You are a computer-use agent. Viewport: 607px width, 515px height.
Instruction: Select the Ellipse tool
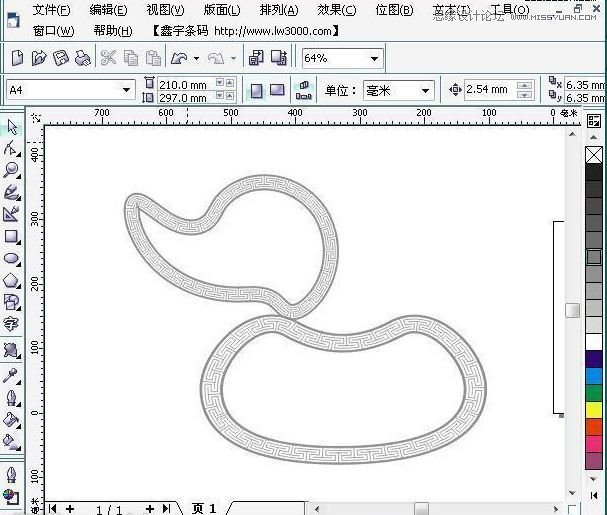click(x=12, y=259)
